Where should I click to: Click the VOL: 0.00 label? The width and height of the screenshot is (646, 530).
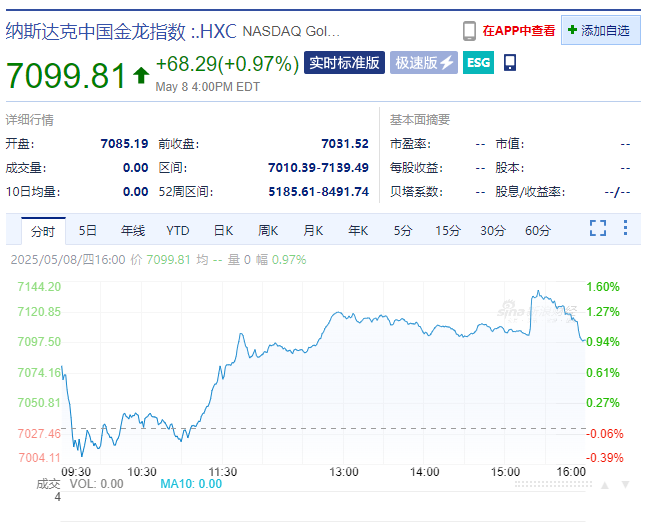(96, 484)
